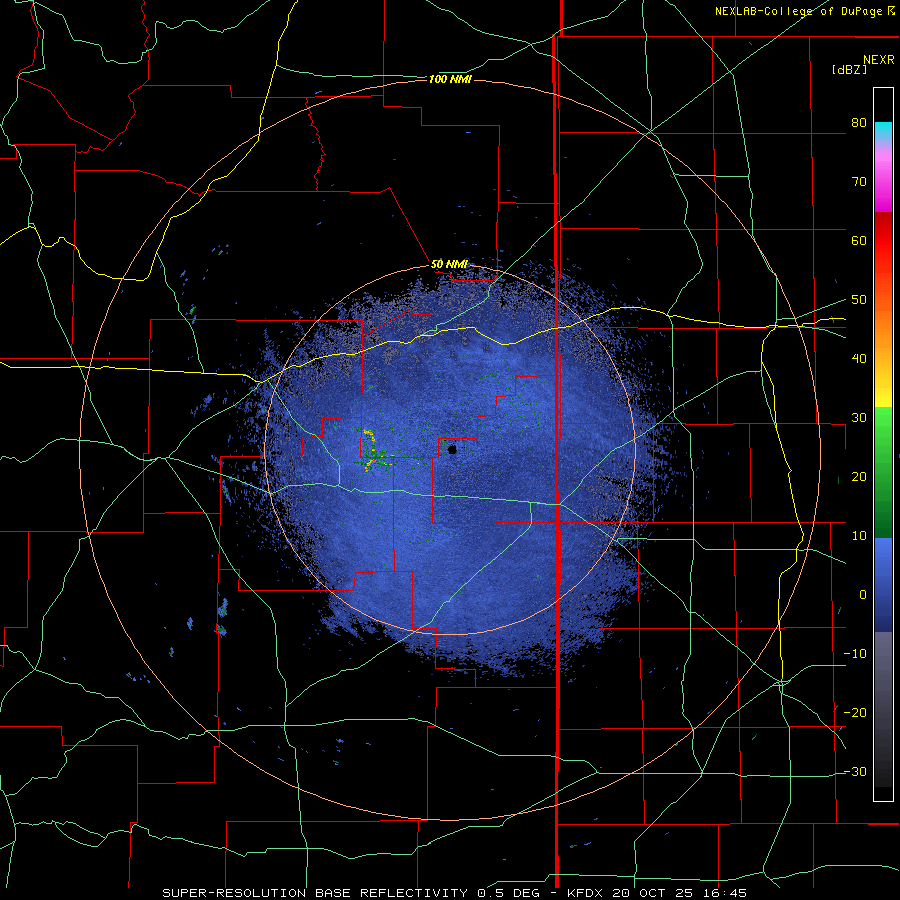Click the -30 dBZ scale label
Viewport: 900px width, 900px height.
pos(855,771)
